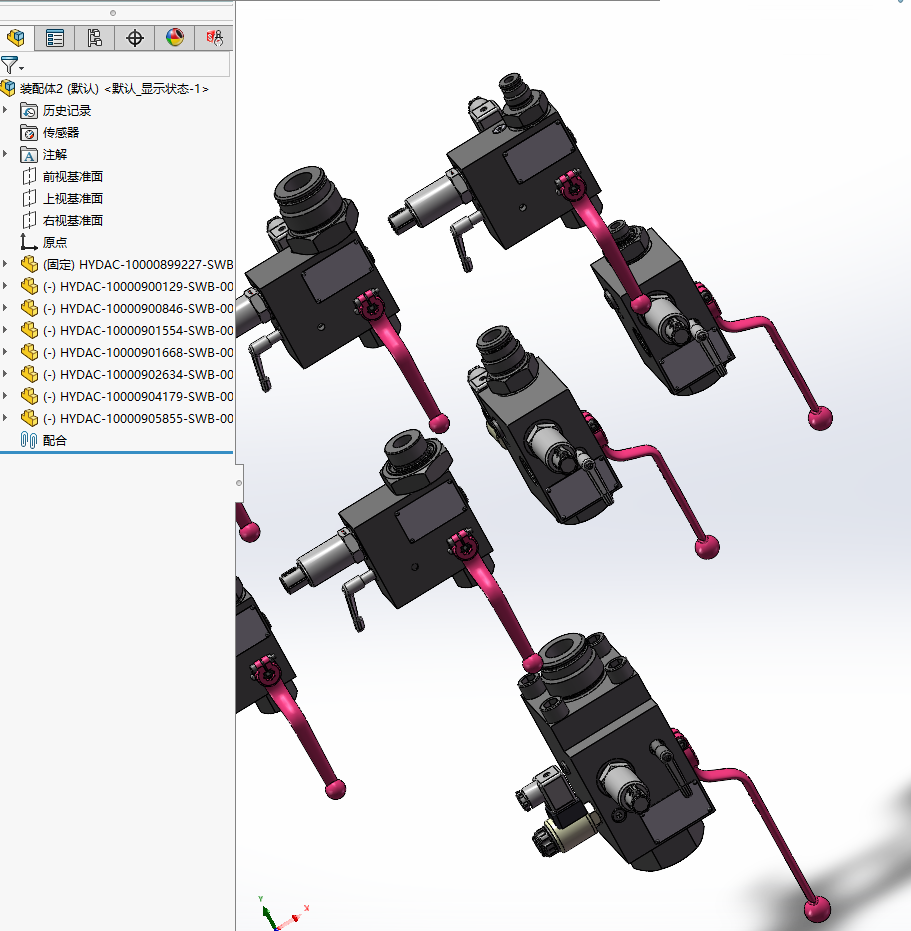The width and height of the screenshot is (911, 931).
Task: Expand the HYDAC-10000902634 component
Action: 5,373
